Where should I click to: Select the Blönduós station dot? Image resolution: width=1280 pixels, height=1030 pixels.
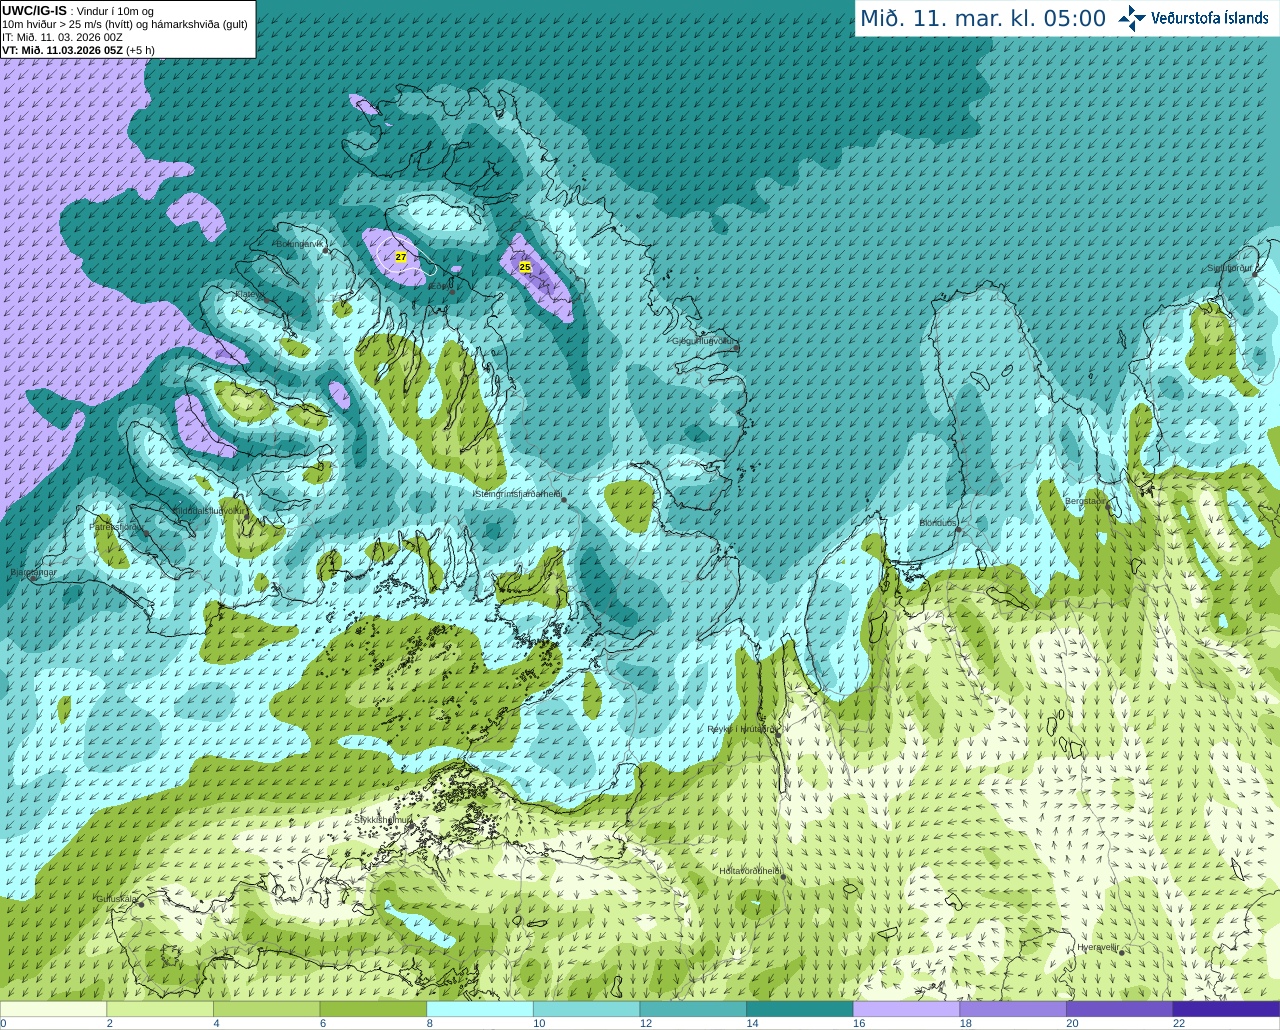(958, 531)
